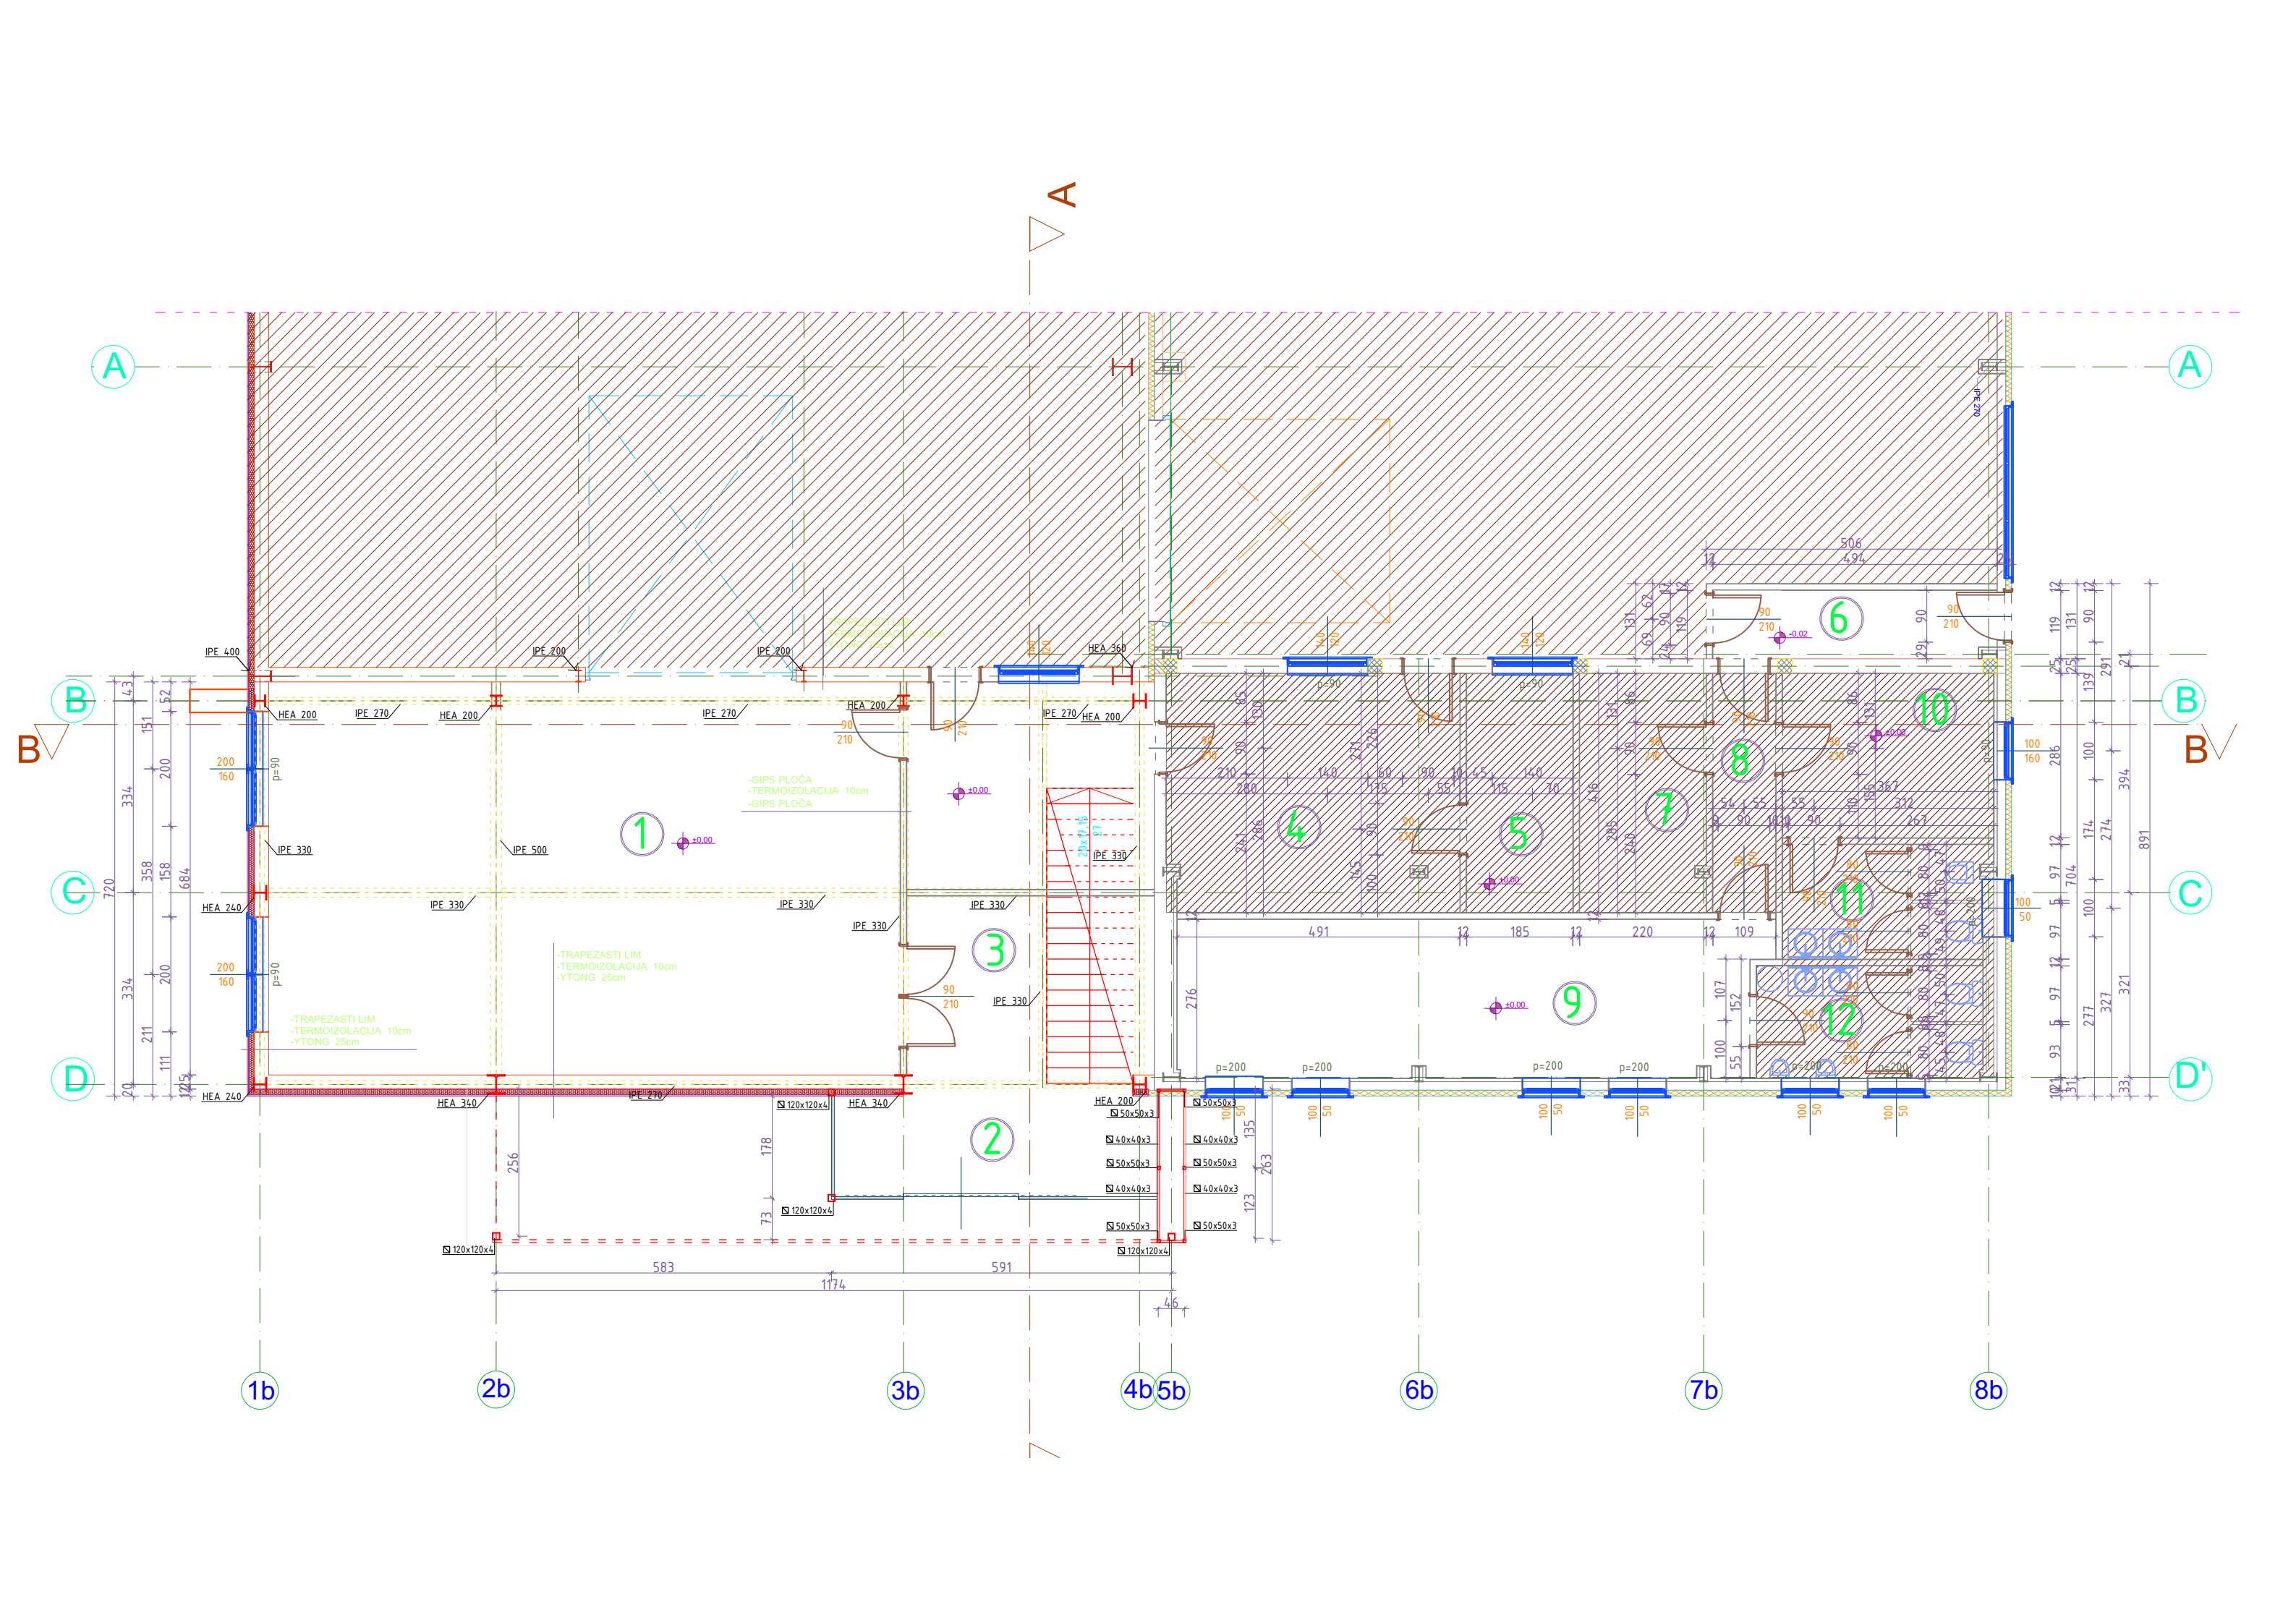This screenshot has width=2296, height=1623.
Task: Click room number 3 circle marker
Action: tap(994, 949)
